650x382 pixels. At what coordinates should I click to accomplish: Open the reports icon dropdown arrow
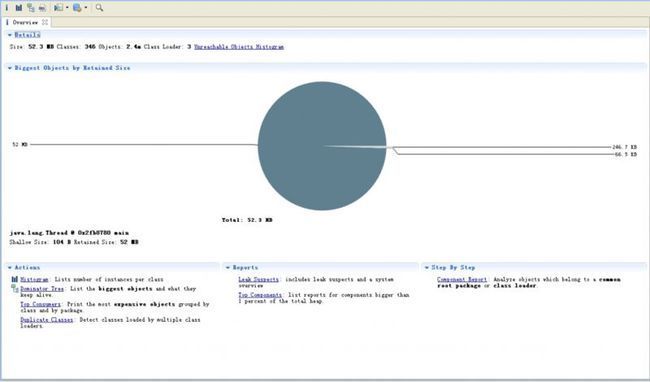[67, 7]
